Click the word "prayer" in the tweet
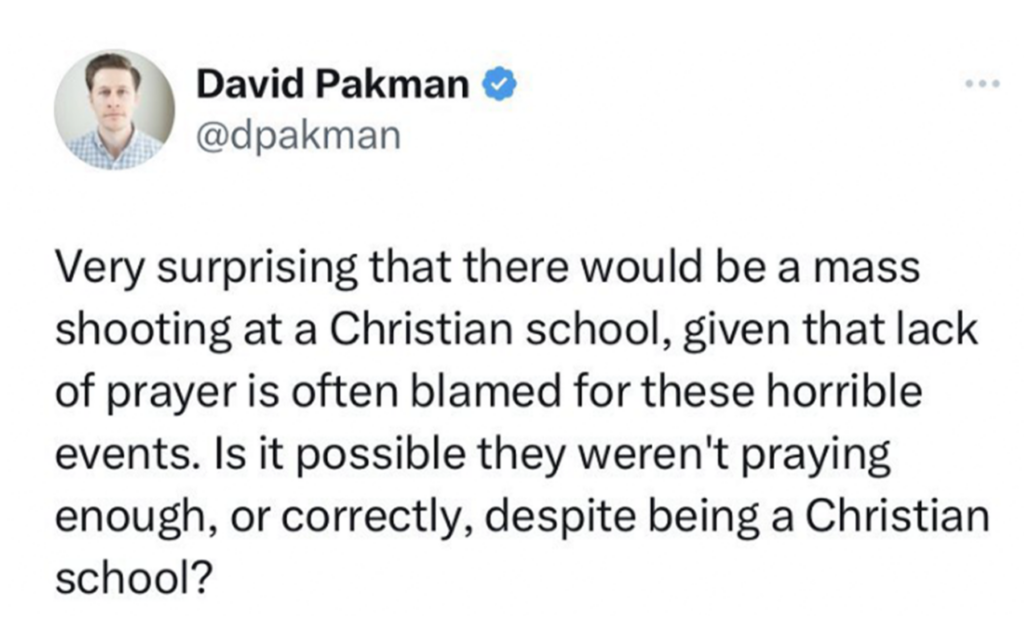1024x617 pixels. click(170, 393)
